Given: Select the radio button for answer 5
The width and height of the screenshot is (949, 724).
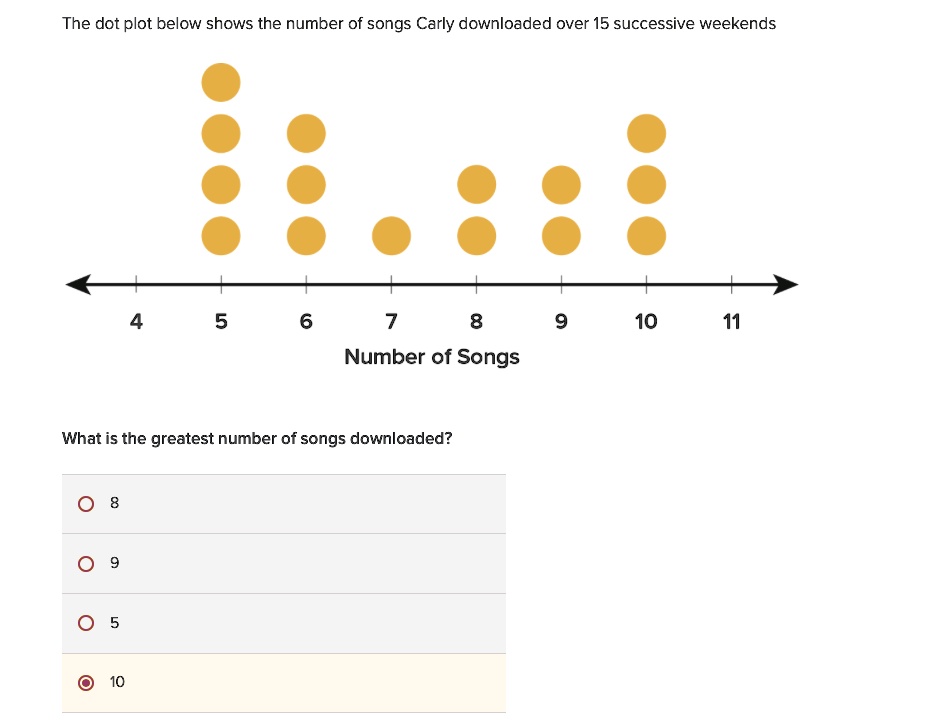Looking at the screenshot, I should click(86, 623).
